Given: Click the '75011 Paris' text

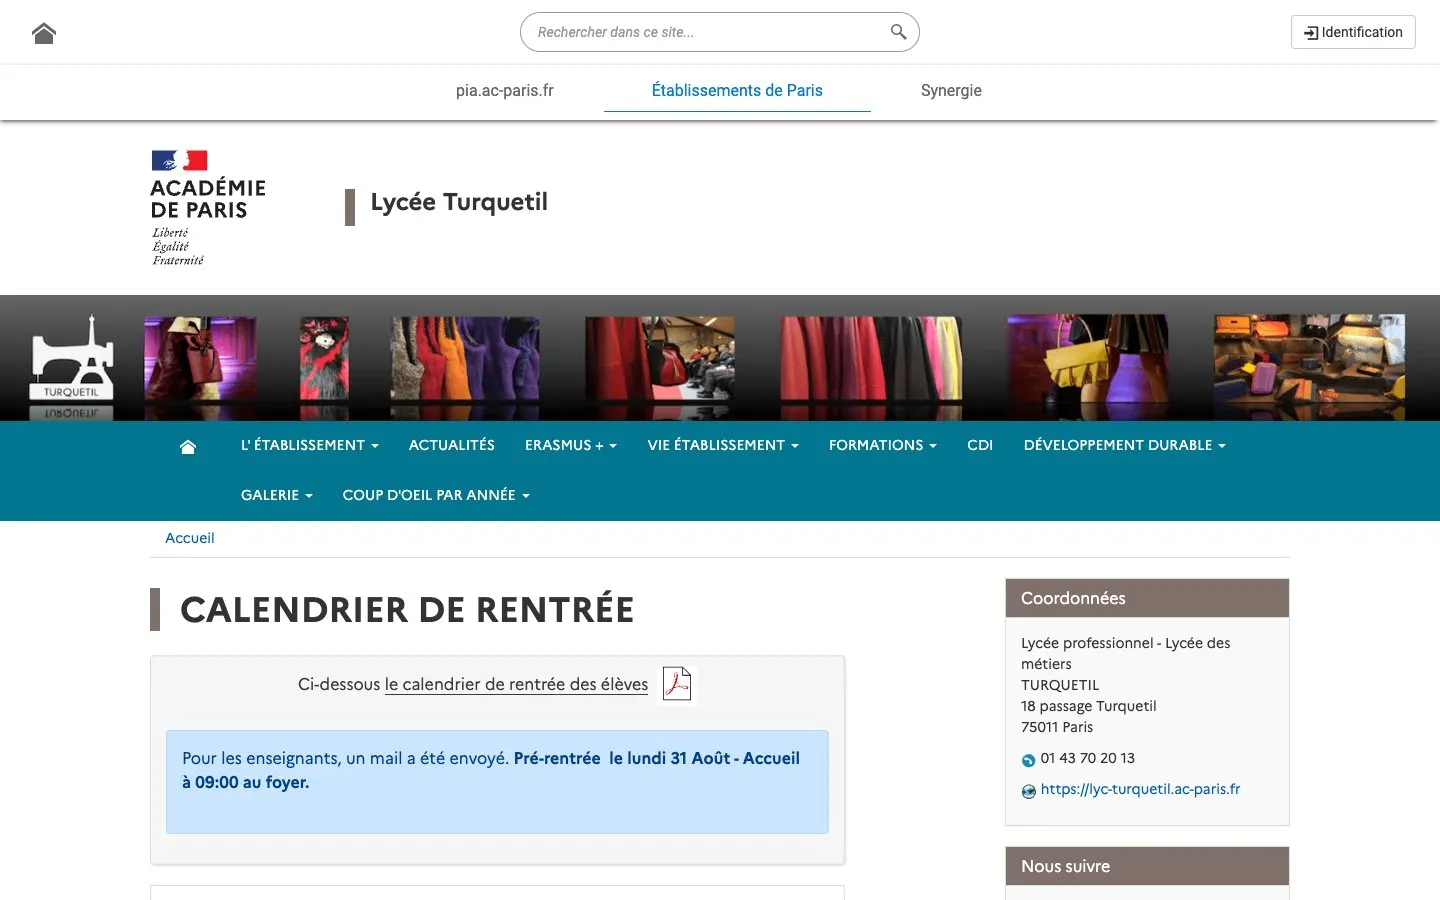Looking at the screenshot, I should pos(1057,727).
